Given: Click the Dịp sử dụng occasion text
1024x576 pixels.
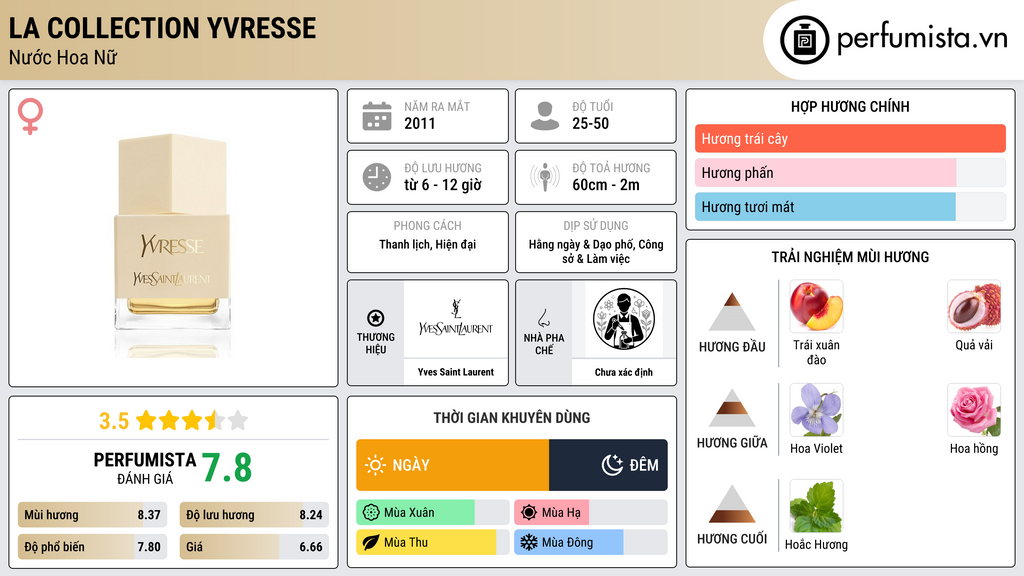Looking at the screenshot, I should click(x=596, y=251).
